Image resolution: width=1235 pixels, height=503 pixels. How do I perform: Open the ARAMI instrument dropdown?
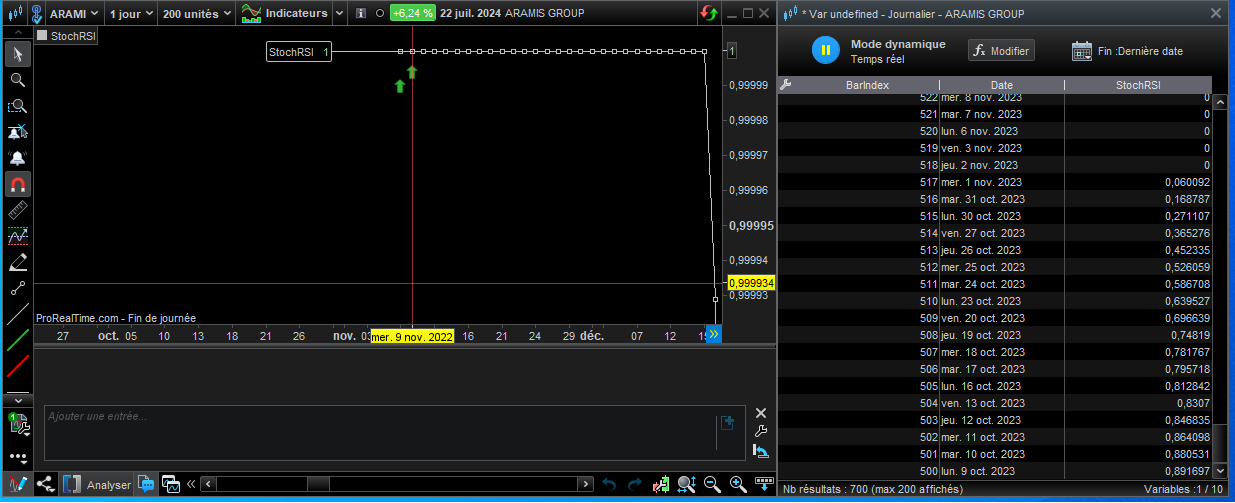click(75, 14)
